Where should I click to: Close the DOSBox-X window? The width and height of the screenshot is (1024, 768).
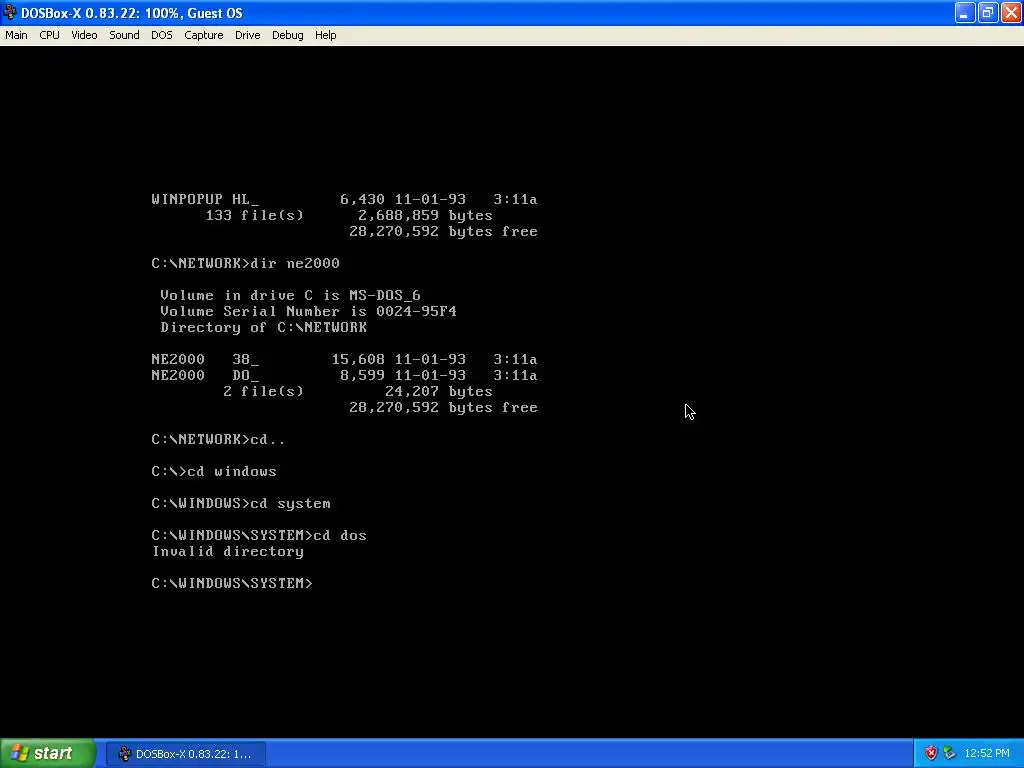click(1011, 12)
